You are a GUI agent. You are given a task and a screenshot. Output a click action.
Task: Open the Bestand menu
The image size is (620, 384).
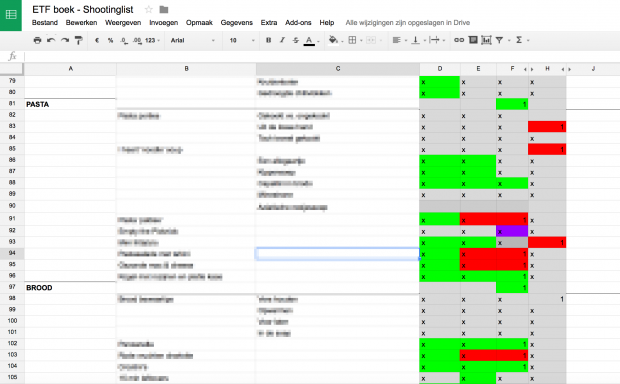(45, 23)
